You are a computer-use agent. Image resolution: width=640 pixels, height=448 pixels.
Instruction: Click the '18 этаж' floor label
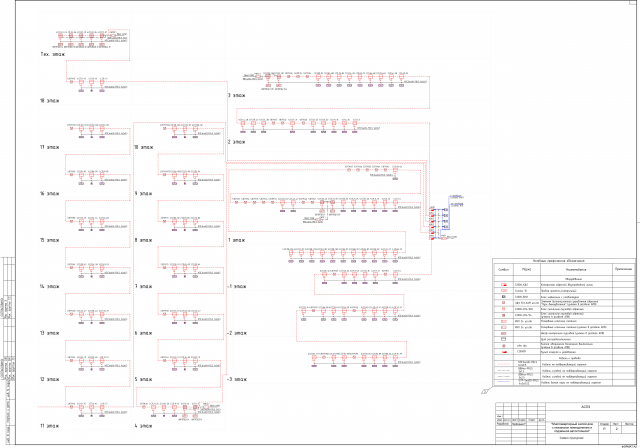point(49,101)
